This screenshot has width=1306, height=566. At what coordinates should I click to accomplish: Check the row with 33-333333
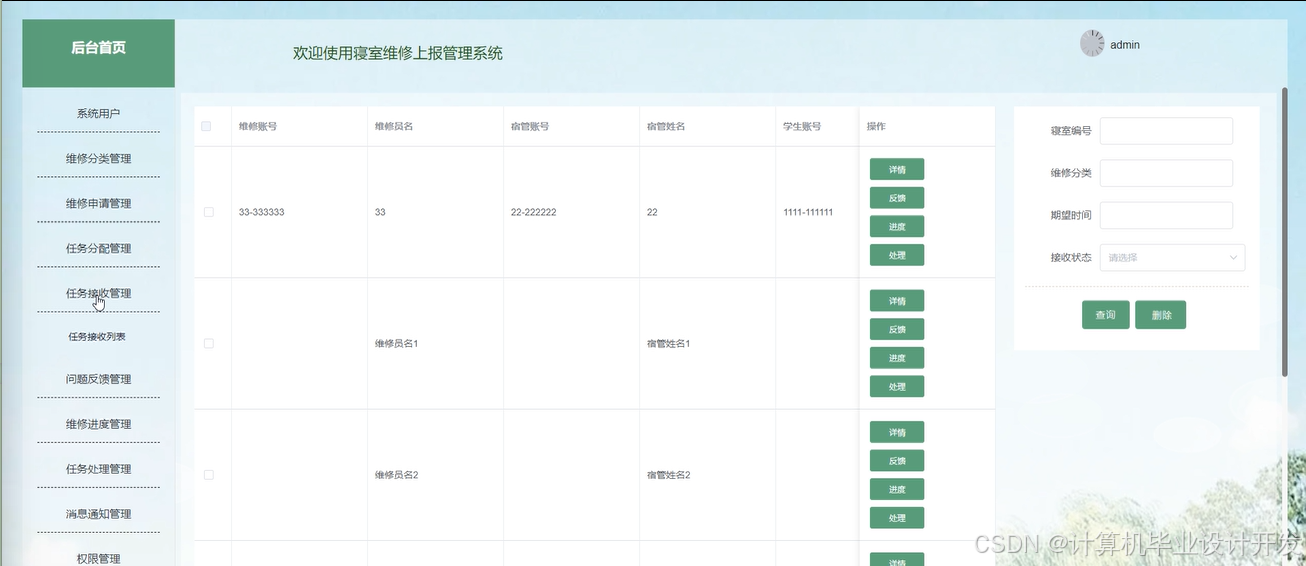[208, 212]
